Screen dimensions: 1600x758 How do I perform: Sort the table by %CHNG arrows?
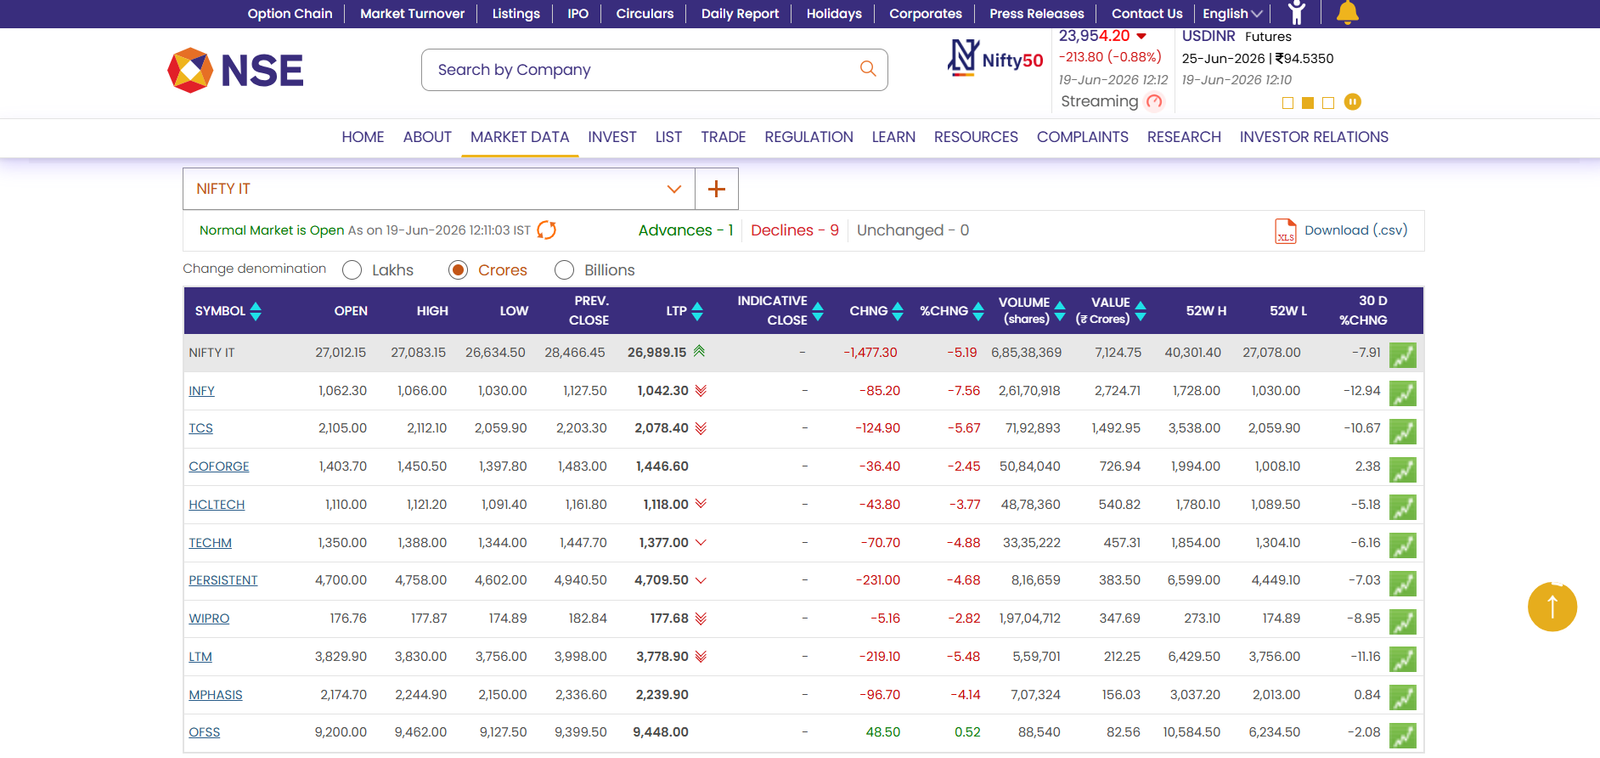pyautogui.click(x=978, y=311)
